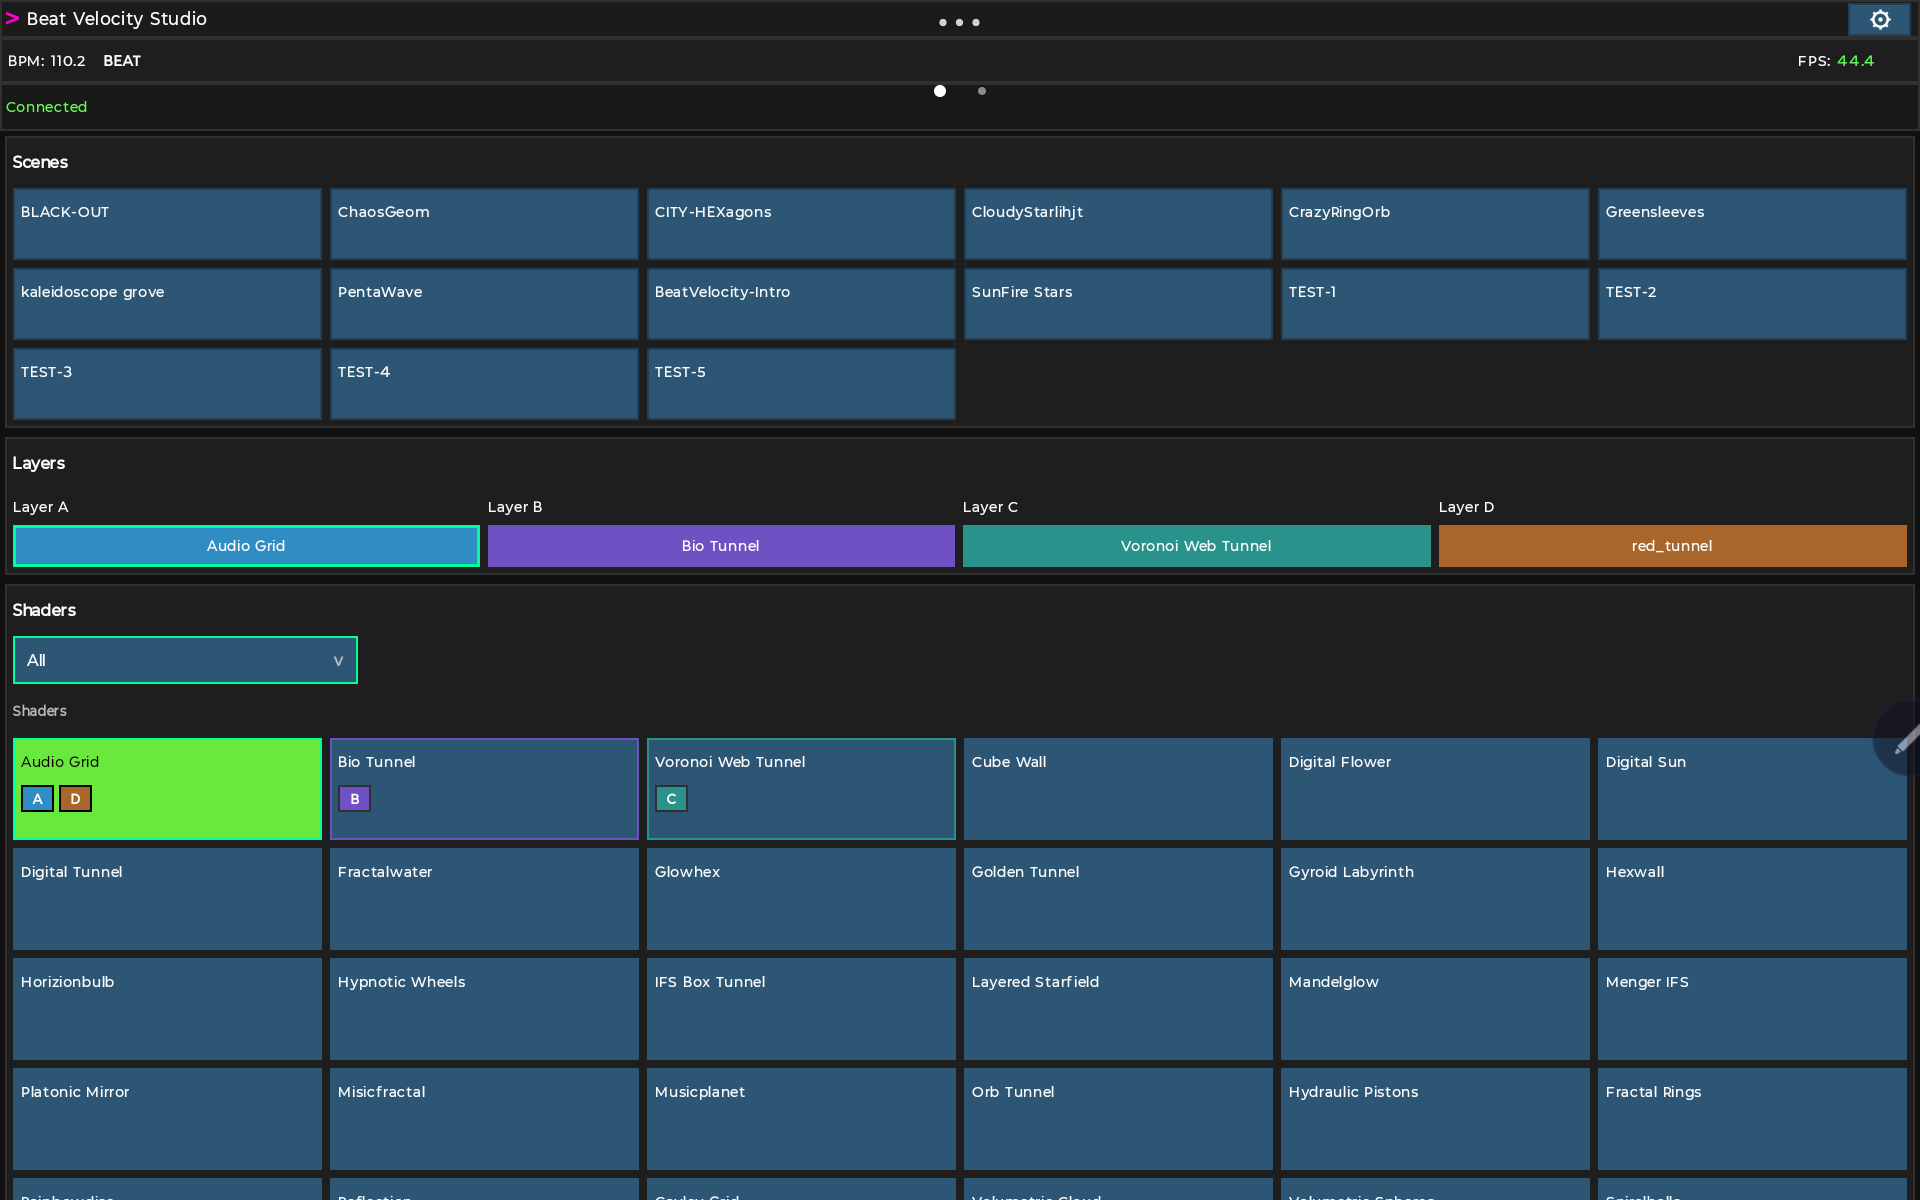Click the C badge on Voronoi Web Tunnel
This screenshot has height=1200, width=1920.
(671, 798)
